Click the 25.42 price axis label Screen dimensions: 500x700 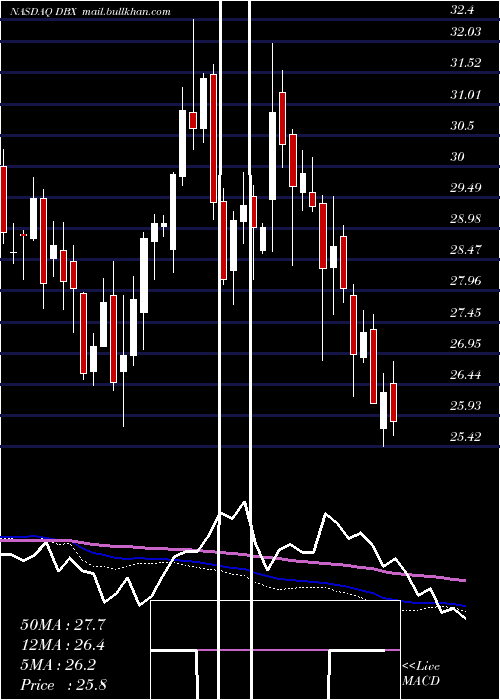click(x=466, y=437)
